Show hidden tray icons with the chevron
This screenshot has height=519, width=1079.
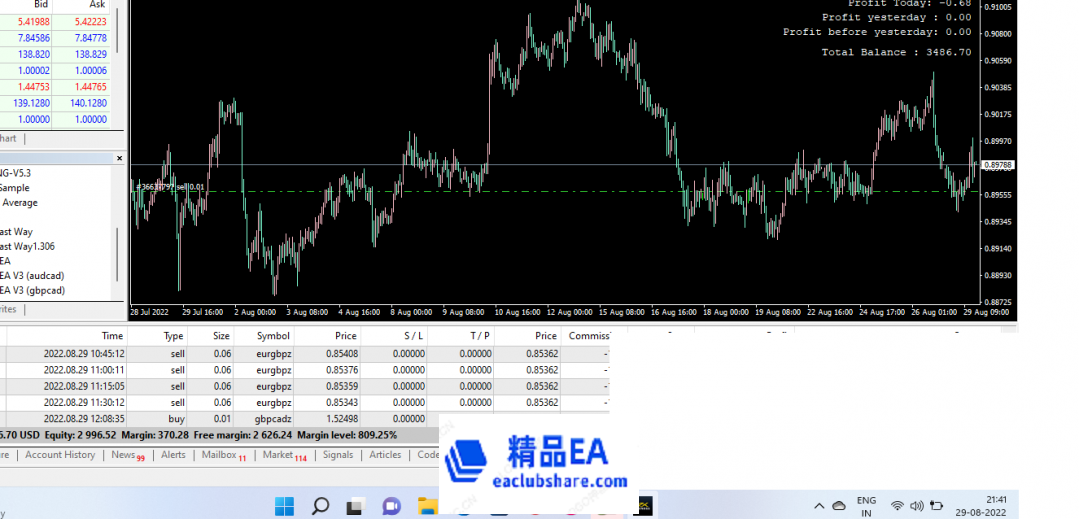tap(819, 506)
